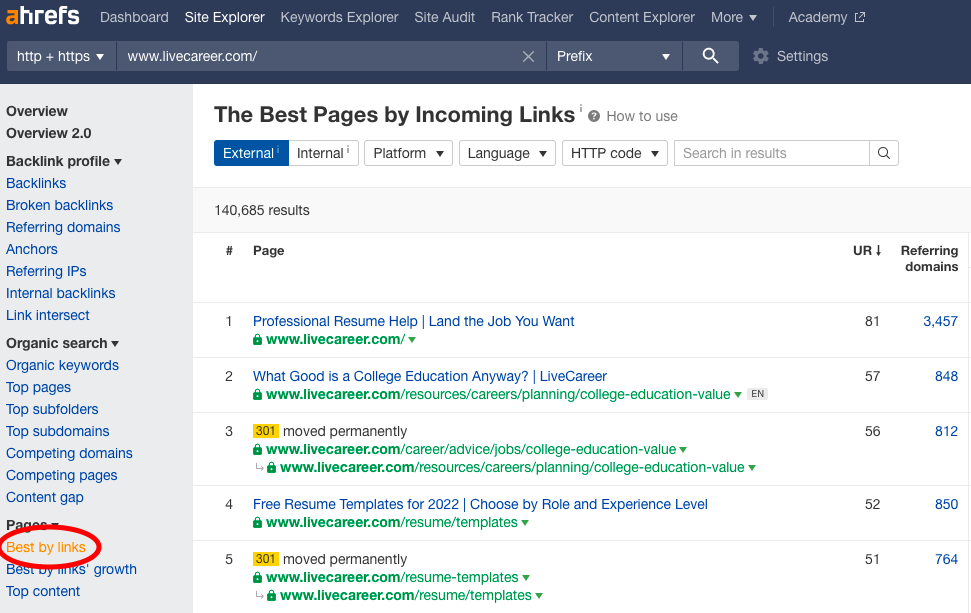Open Academy external link icon
Viewport: 971px width, 613px height.
860,17
